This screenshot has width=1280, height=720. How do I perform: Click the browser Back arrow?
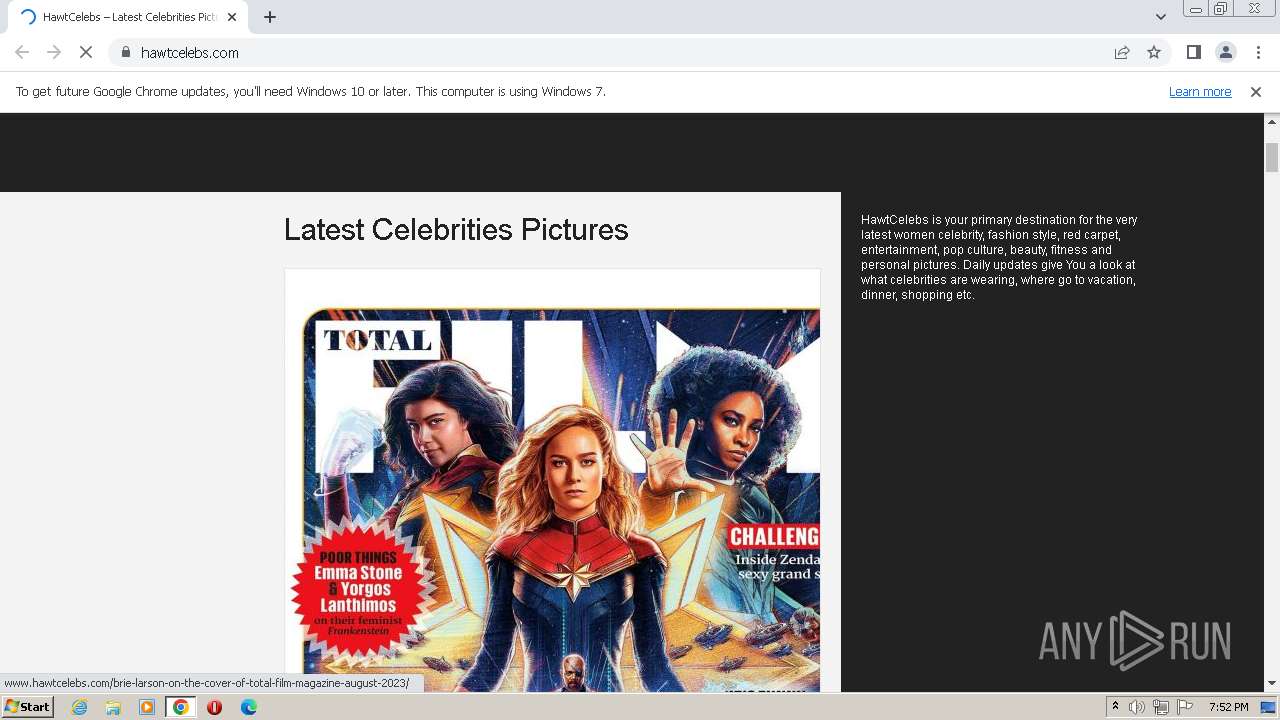[22, 52]
